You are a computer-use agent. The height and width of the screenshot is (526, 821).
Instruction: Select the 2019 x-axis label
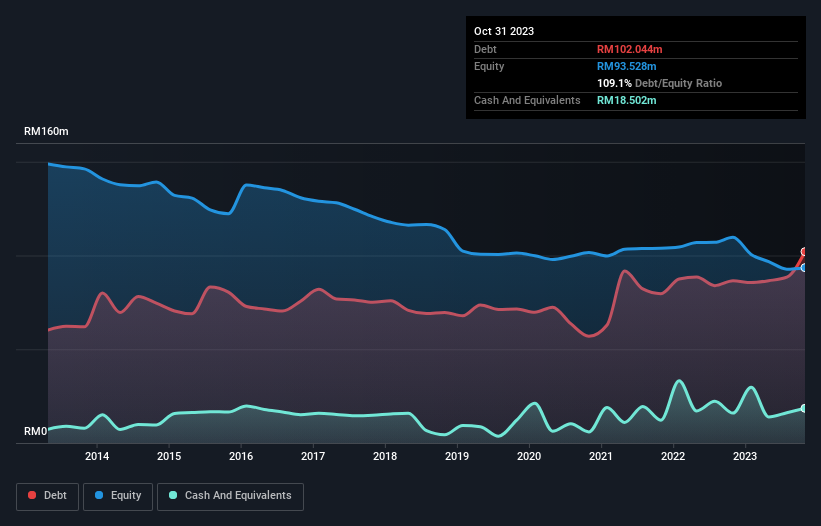[x=457, y=456]
